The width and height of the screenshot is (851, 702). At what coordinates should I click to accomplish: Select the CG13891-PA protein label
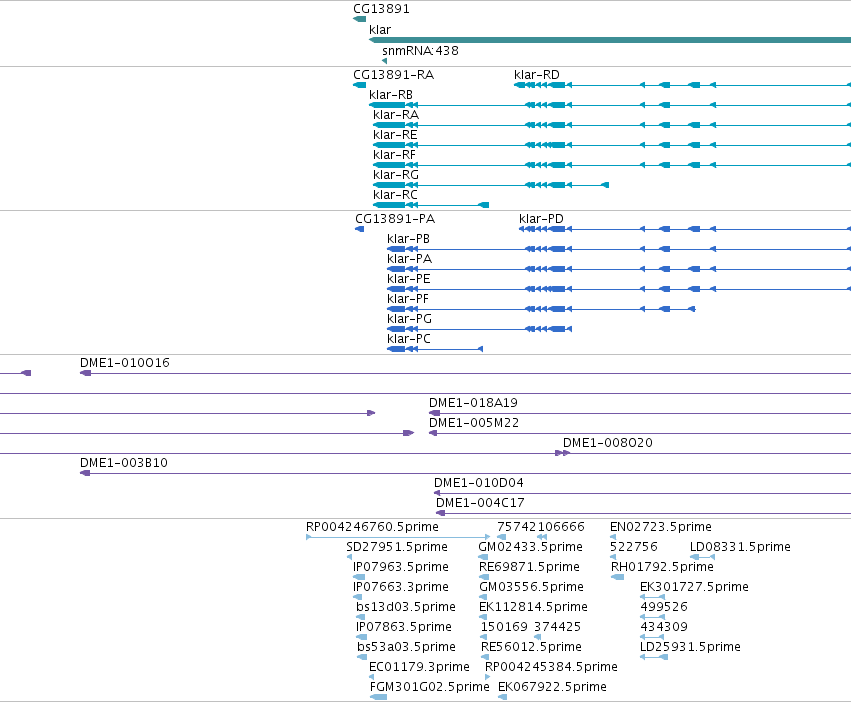tap(395, 219)
